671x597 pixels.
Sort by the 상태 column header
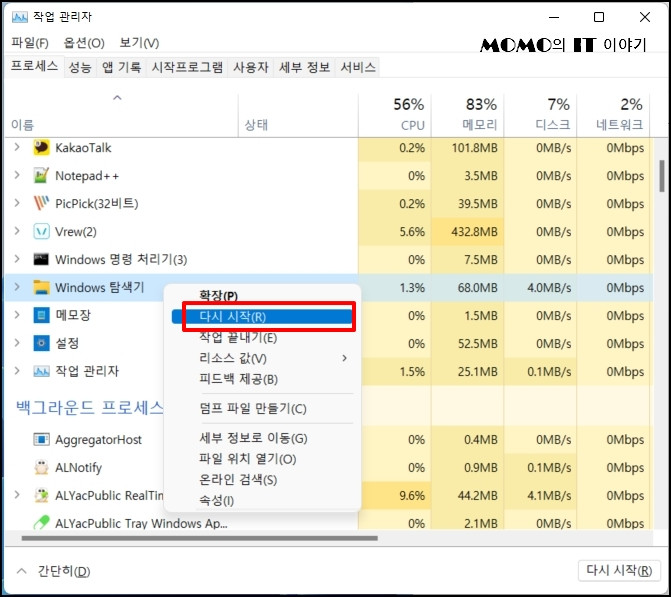298,115
